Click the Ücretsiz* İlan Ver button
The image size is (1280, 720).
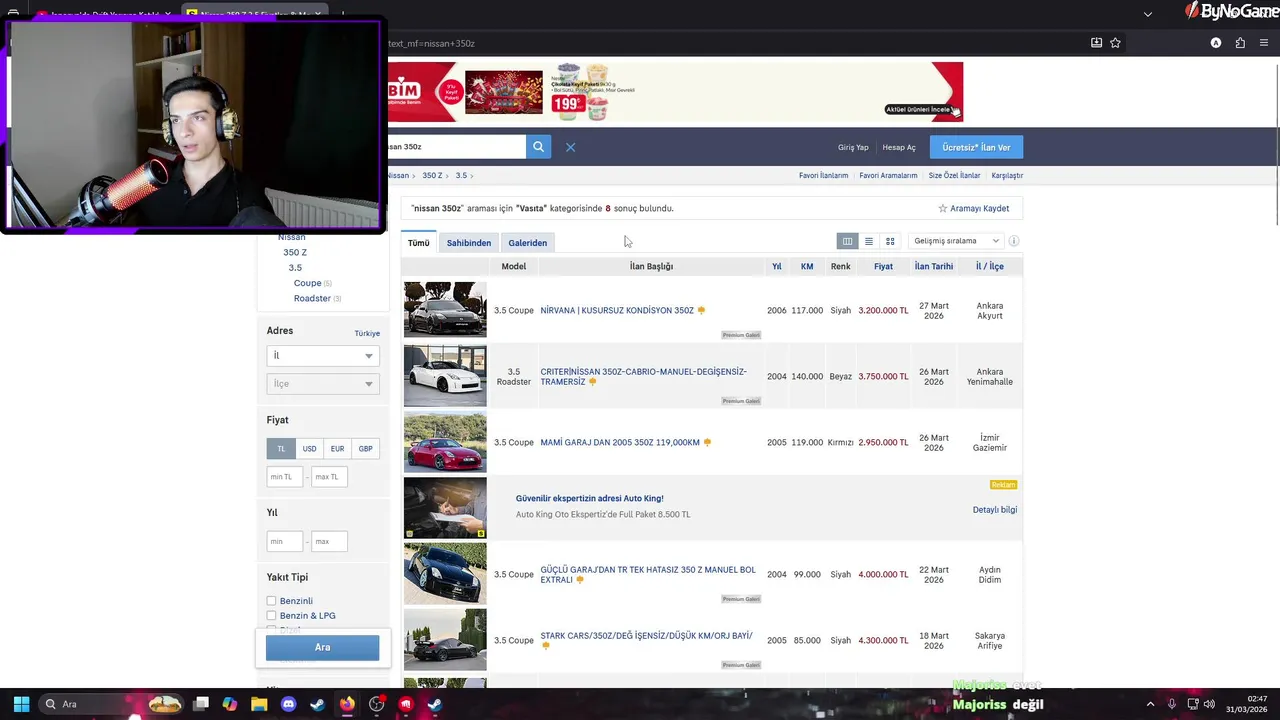tap(976, 147)
